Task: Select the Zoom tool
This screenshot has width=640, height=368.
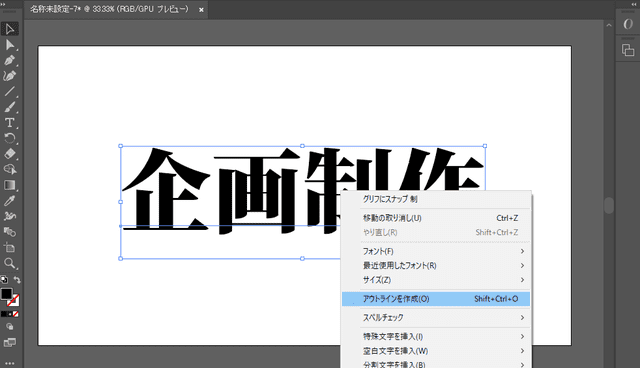Action: (x=9, y=263)
